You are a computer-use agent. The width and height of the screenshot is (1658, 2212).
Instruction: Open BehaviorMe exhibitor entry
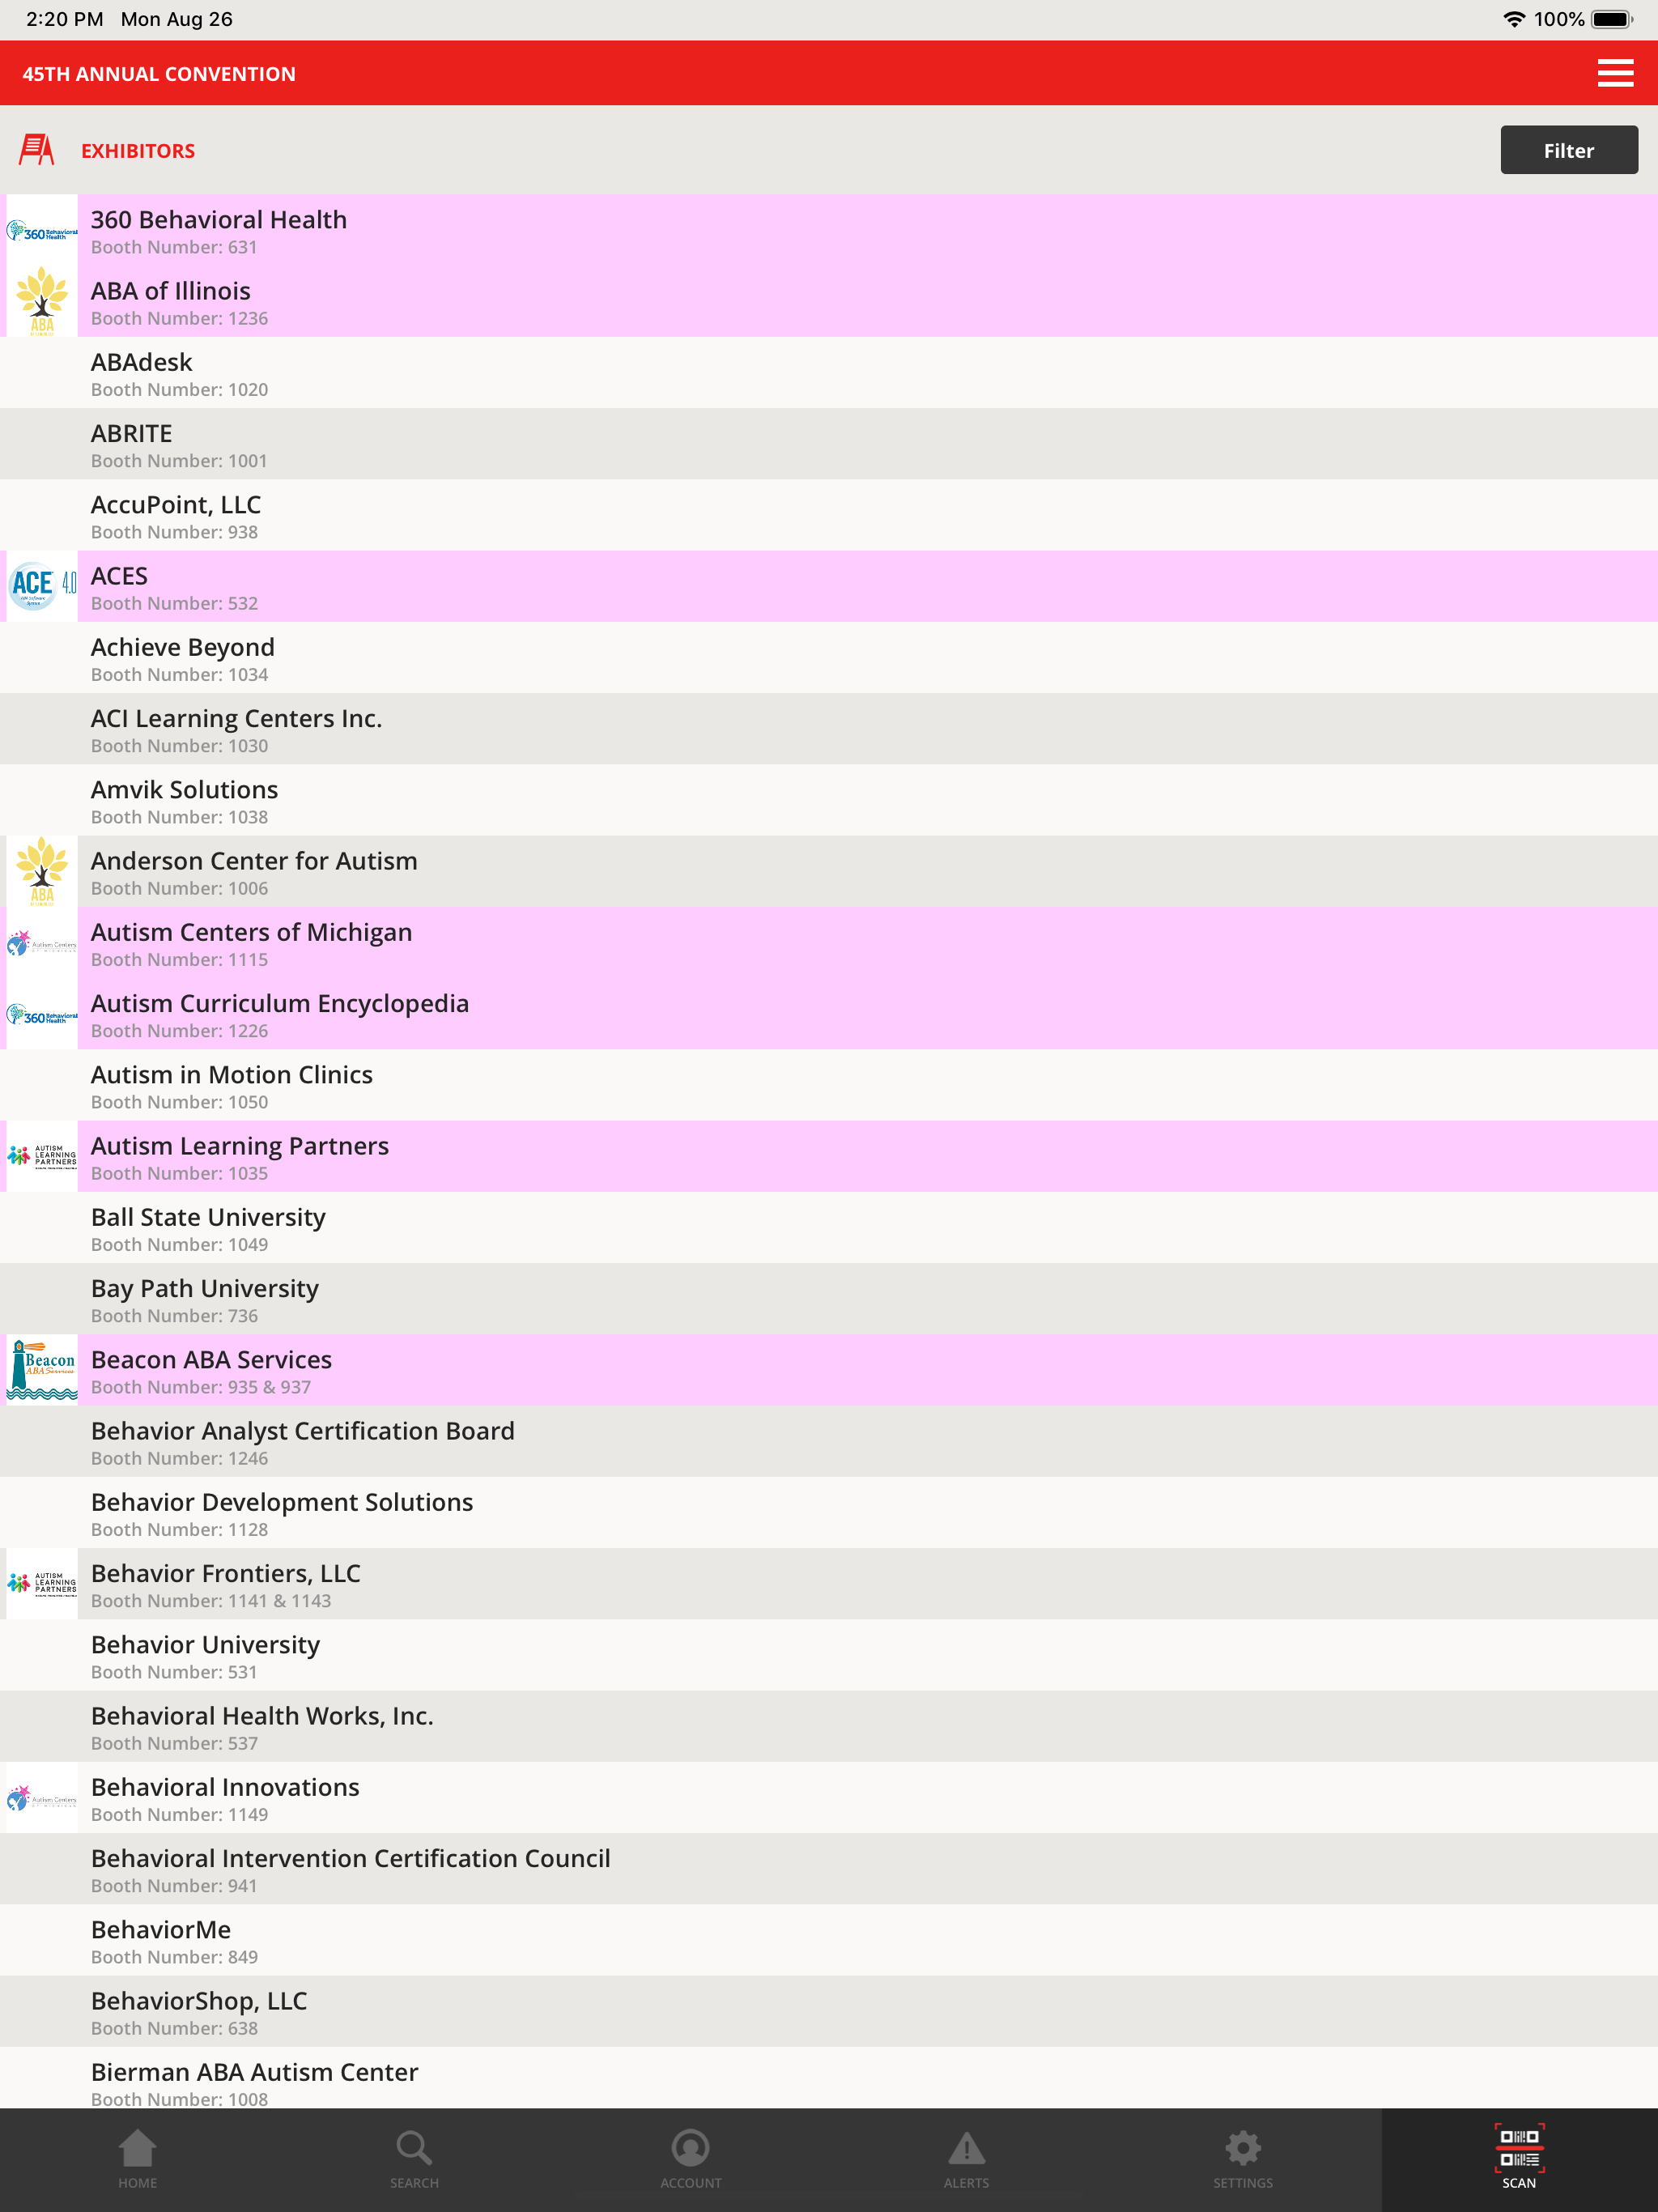click(x=829, y=1940)
